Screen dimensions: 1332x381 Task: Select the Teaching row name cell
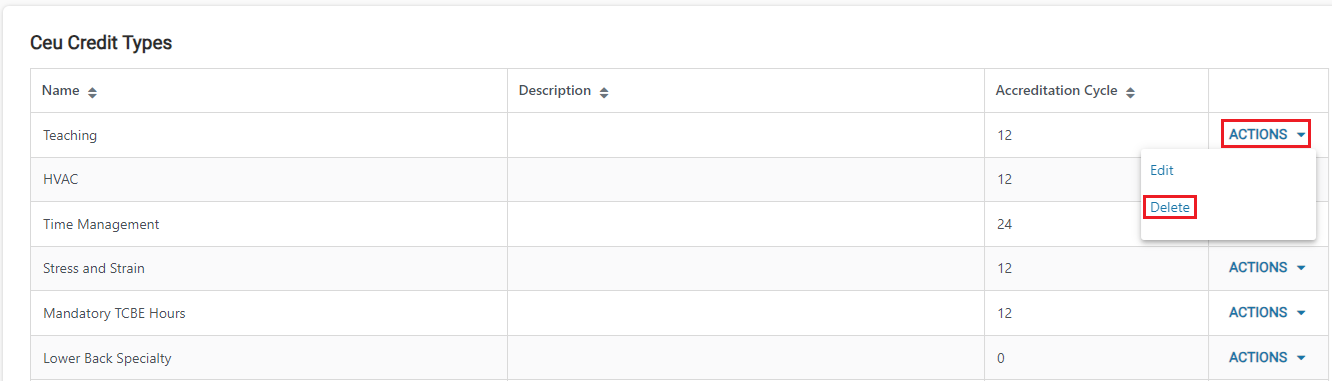pyautogui.click(x=269, y=135)
